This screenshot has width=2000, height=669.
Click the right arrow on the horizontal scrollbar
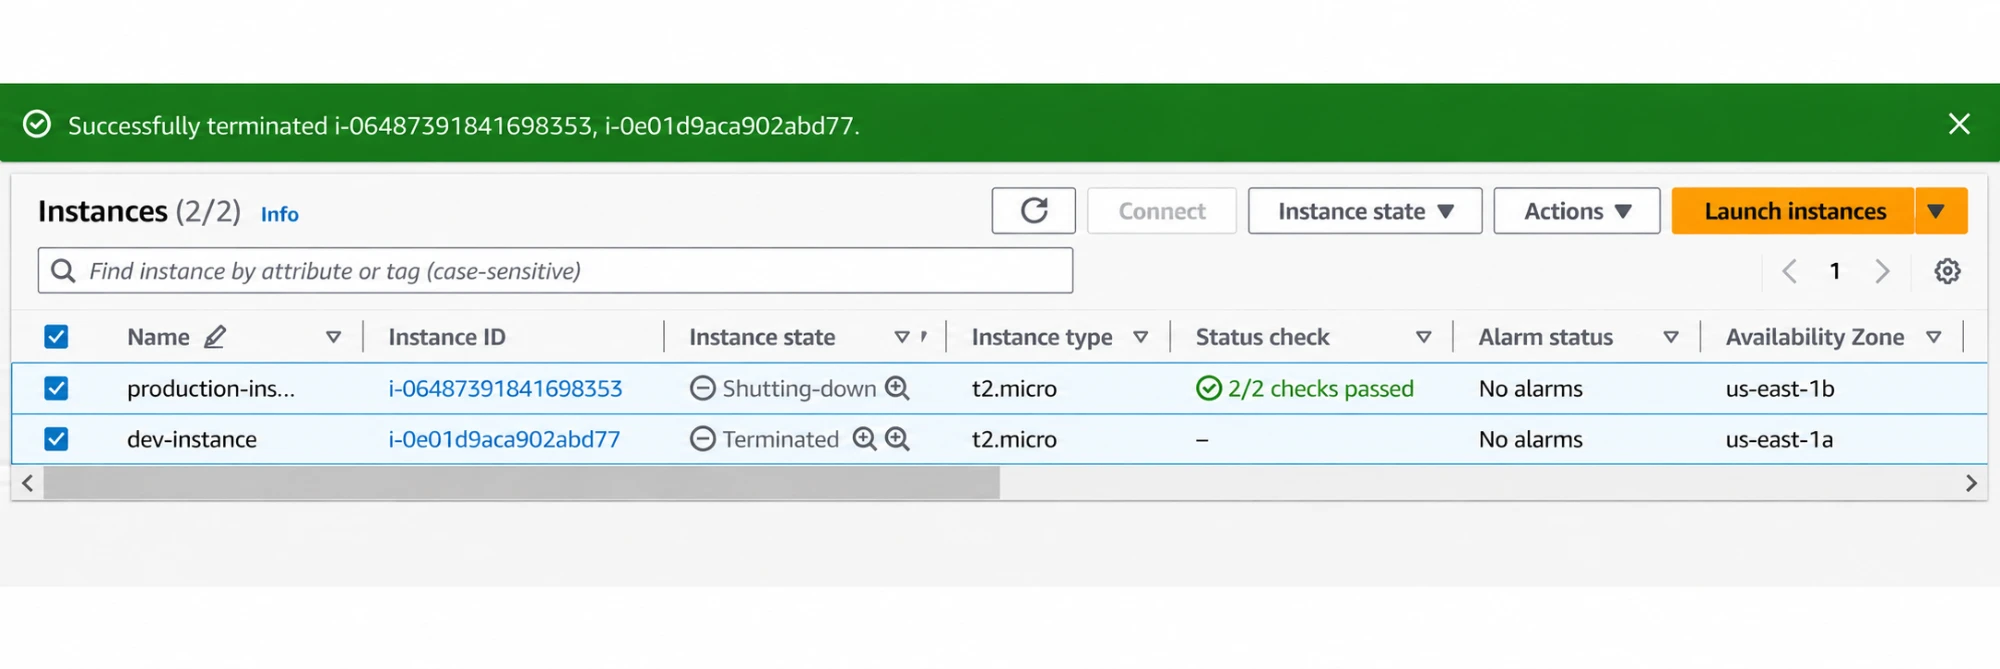coord(1971,483)
